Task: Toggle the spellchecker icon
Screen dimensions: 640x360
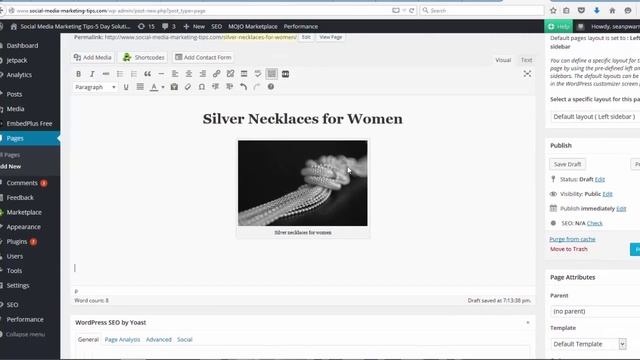Action: tap(258, 74)
